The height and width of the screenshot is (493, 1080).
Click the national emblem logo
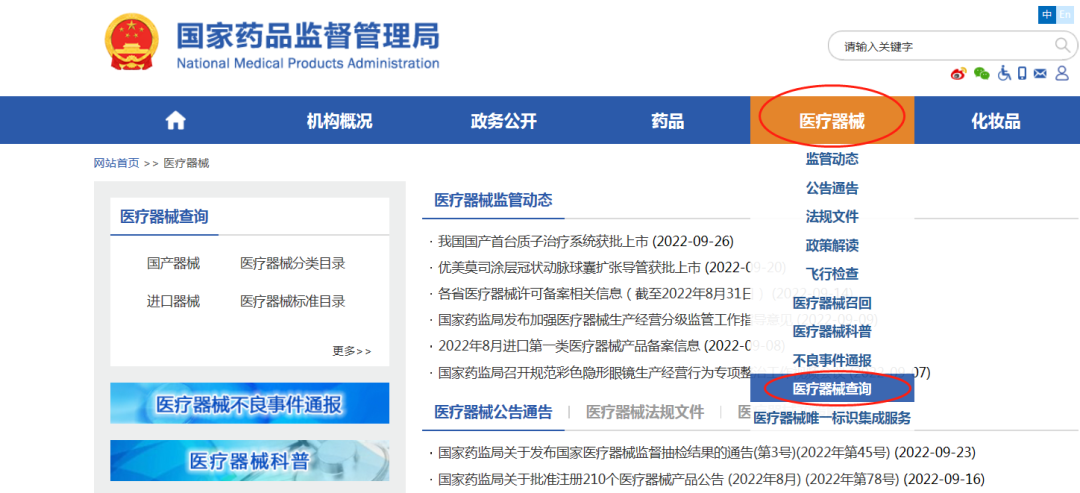click(x=132, y=41)
